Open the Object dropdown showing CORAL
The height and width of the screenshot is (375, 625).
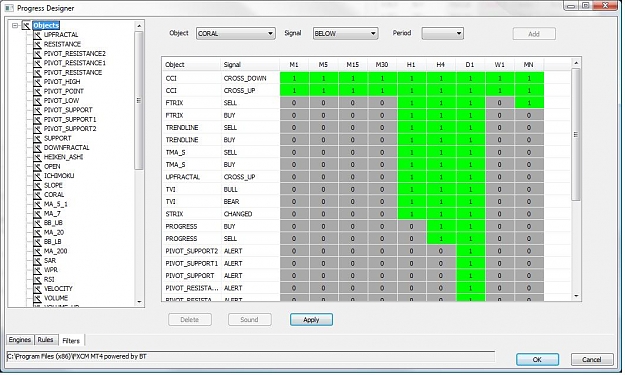tap(236, 34)
